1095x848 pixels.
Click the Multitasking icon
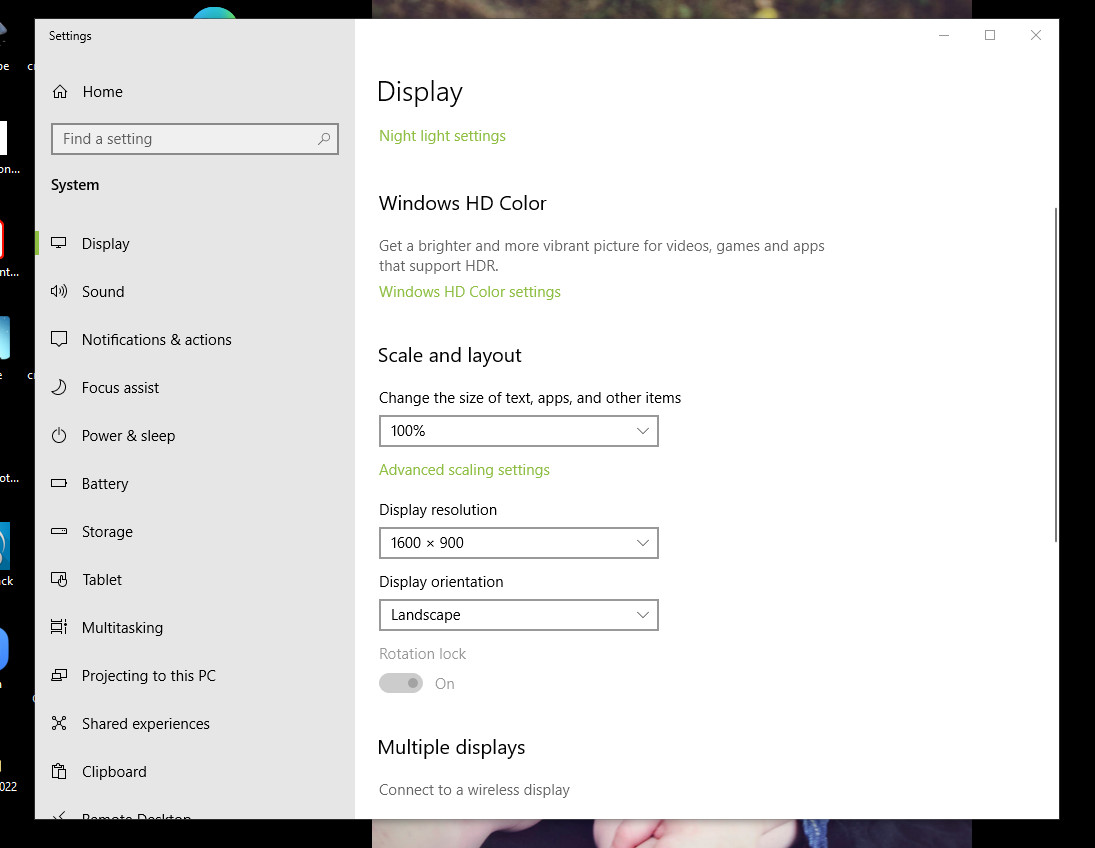60,628
